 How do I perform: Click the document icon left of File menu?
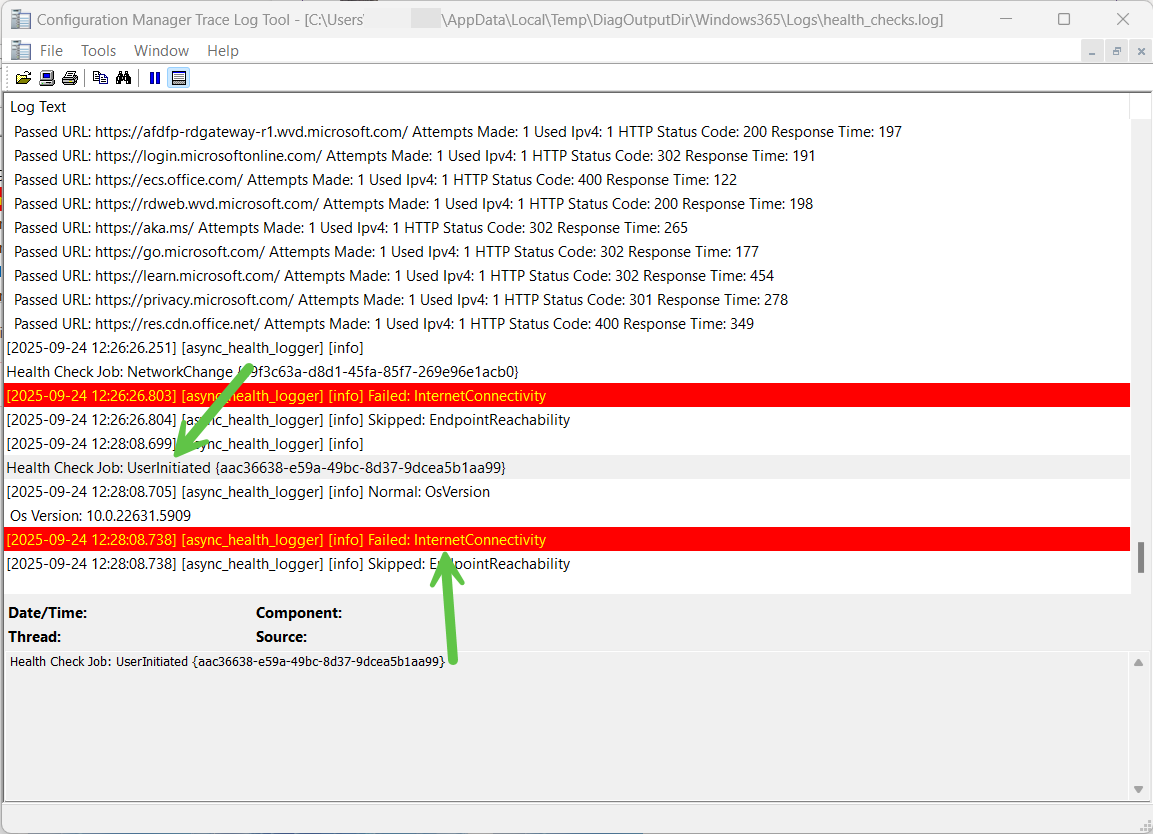[x=20, y=50]
